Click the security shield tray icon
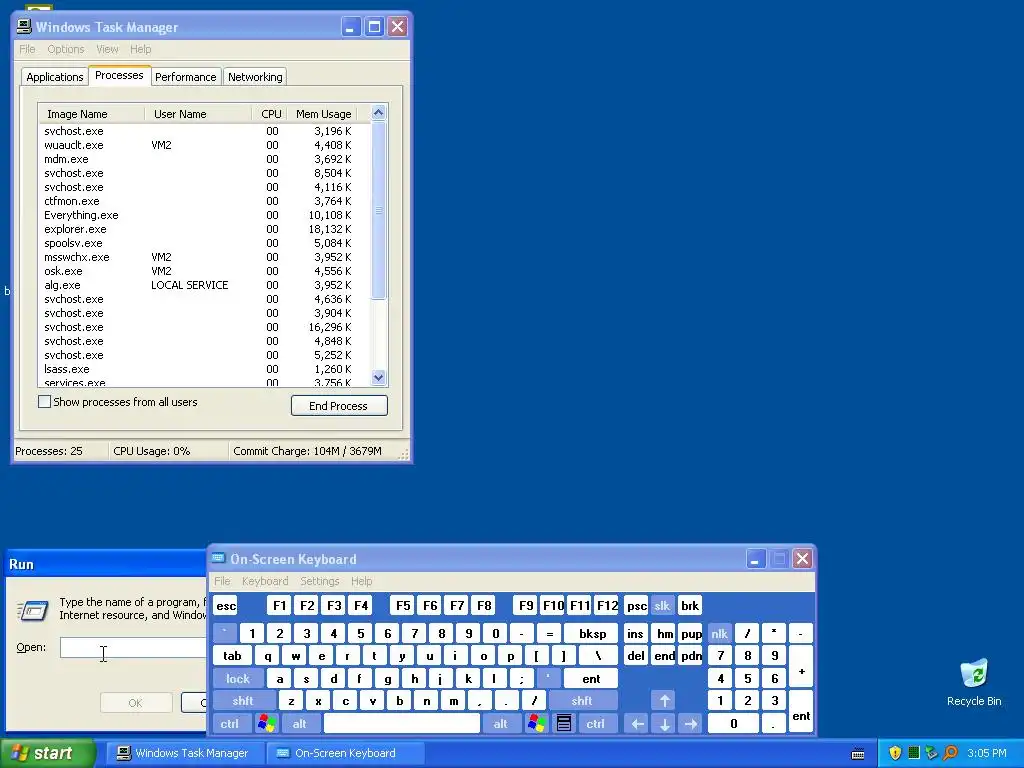The image size is (1024, 768). coord(895,753)
